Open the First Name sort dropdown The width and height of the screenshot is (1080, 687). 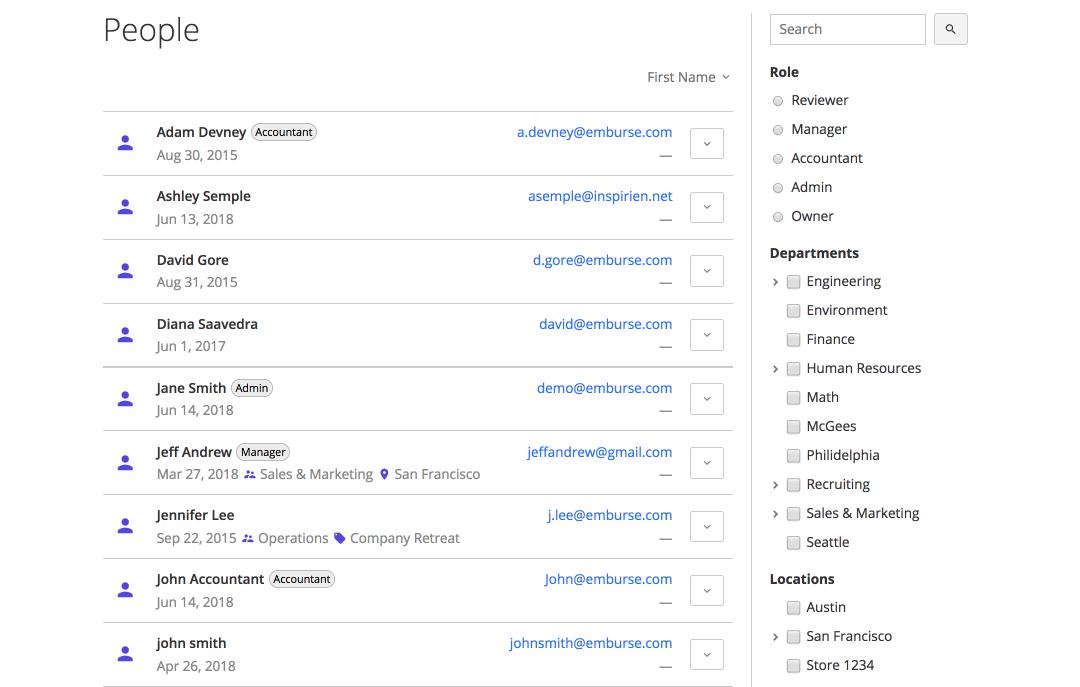tap(688, 77)
